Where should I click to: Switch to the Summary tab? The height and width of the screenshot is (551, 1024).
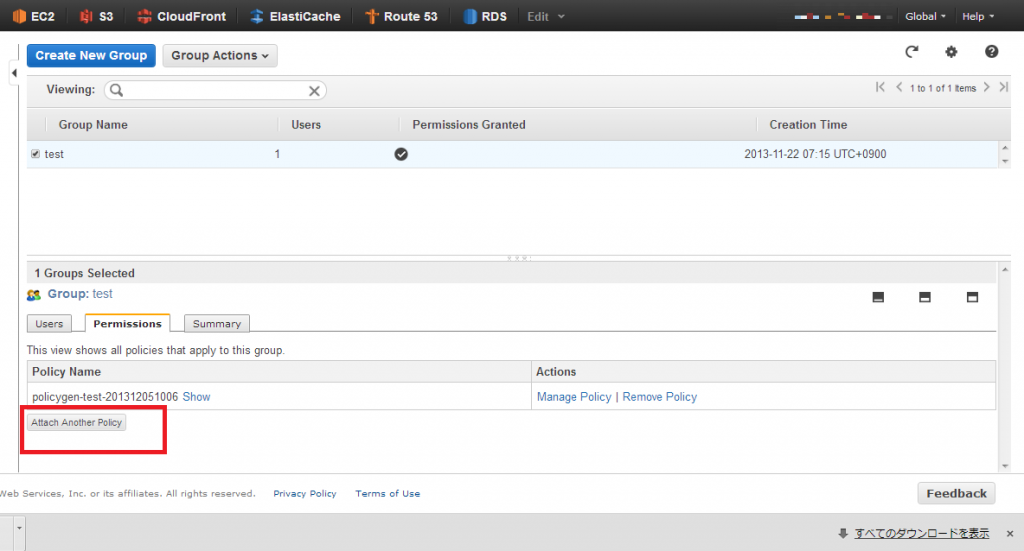(x=217, y=323)
